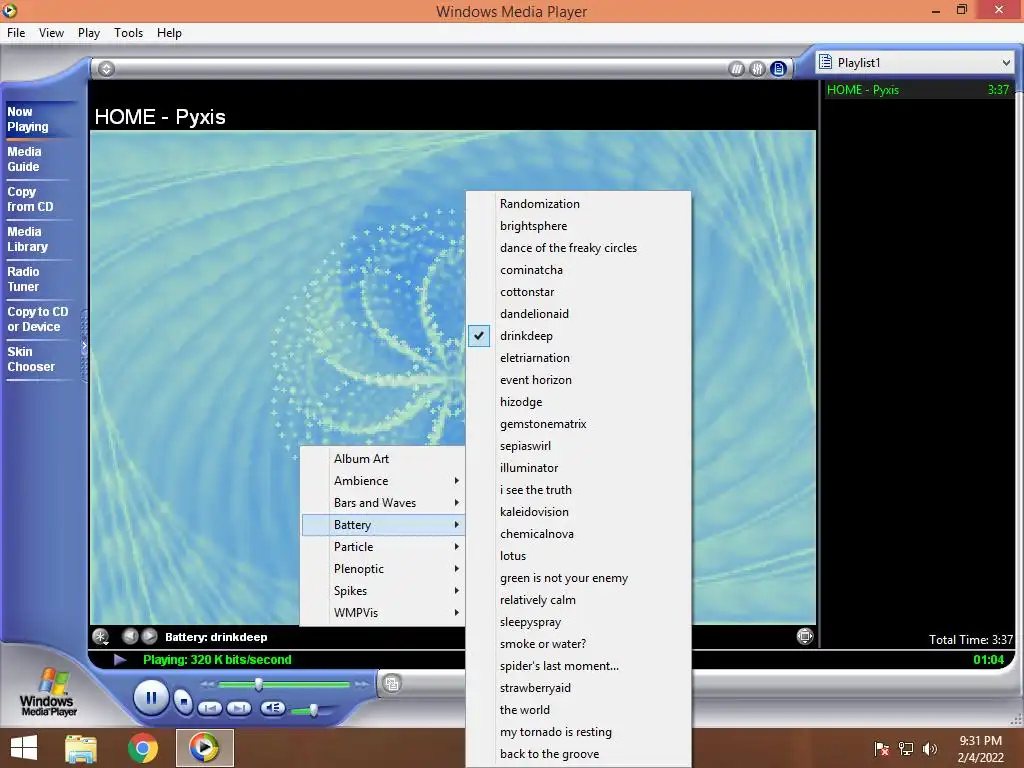Pick green is not your enemy
1024x768 pixels.
(x=579, y=578)
